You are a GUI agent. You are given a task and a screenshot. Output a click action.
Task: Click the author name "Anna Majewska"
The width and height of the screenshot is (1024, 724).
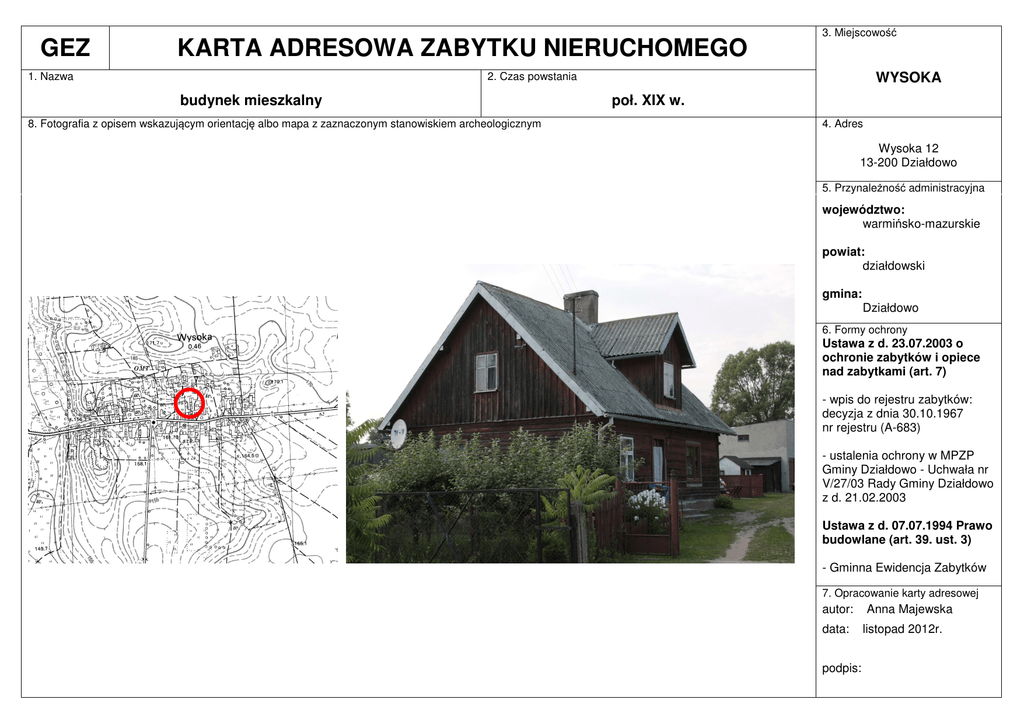pyautogui.click(x=909, y=609)
